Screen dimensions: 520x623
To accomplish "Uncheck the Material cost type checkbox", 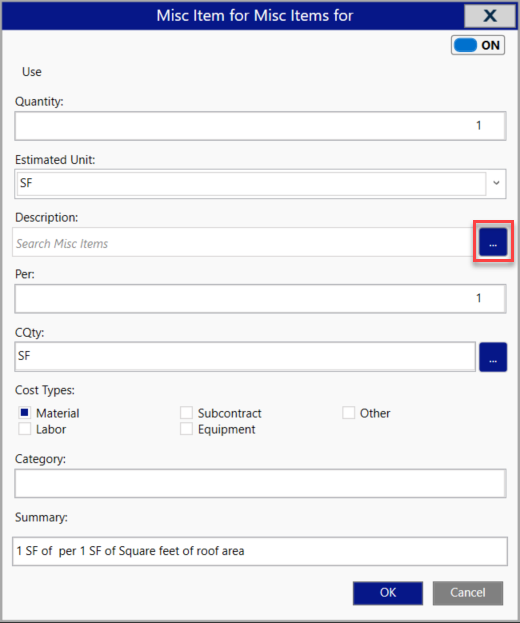I will (25, 413).
